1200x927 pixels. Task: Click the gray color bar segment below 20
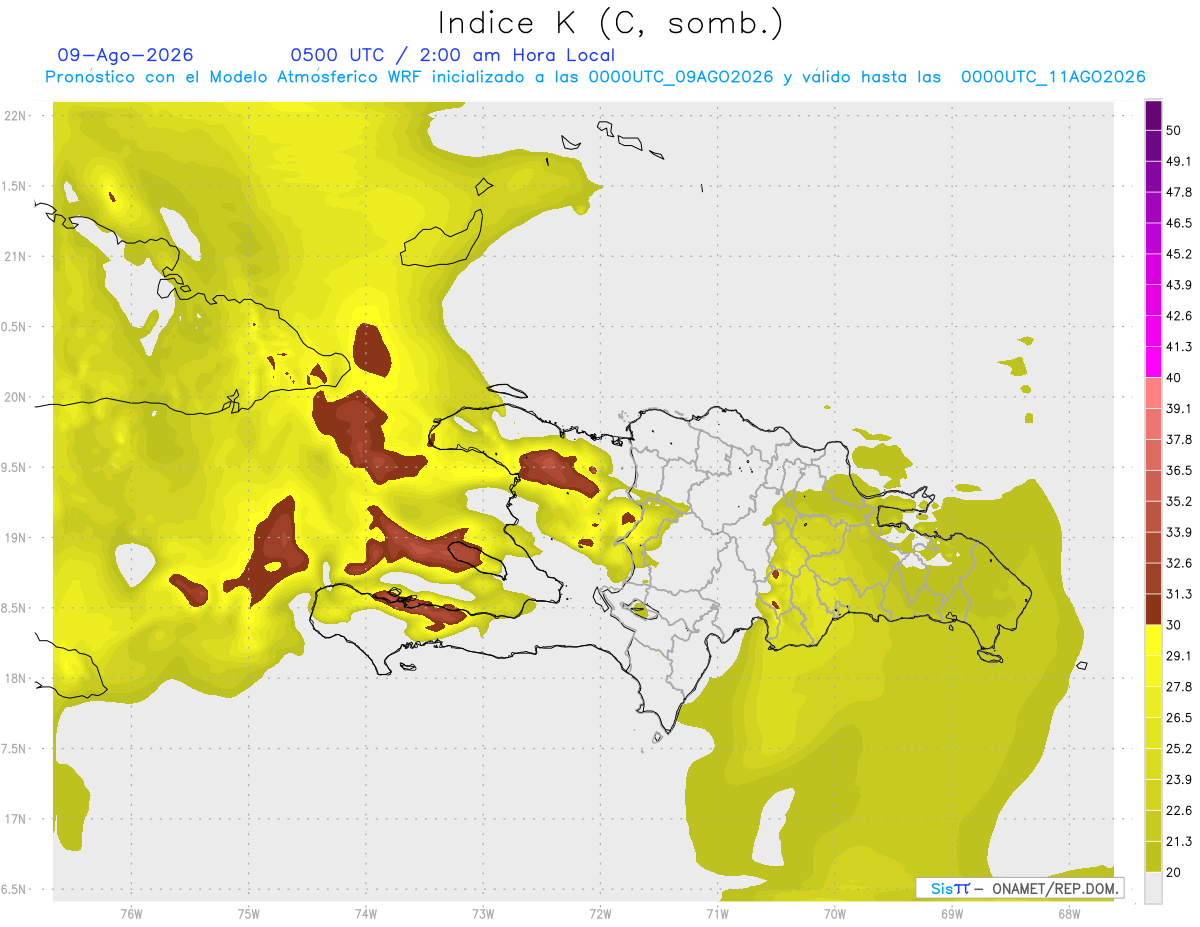click(x=1153, y=888)
